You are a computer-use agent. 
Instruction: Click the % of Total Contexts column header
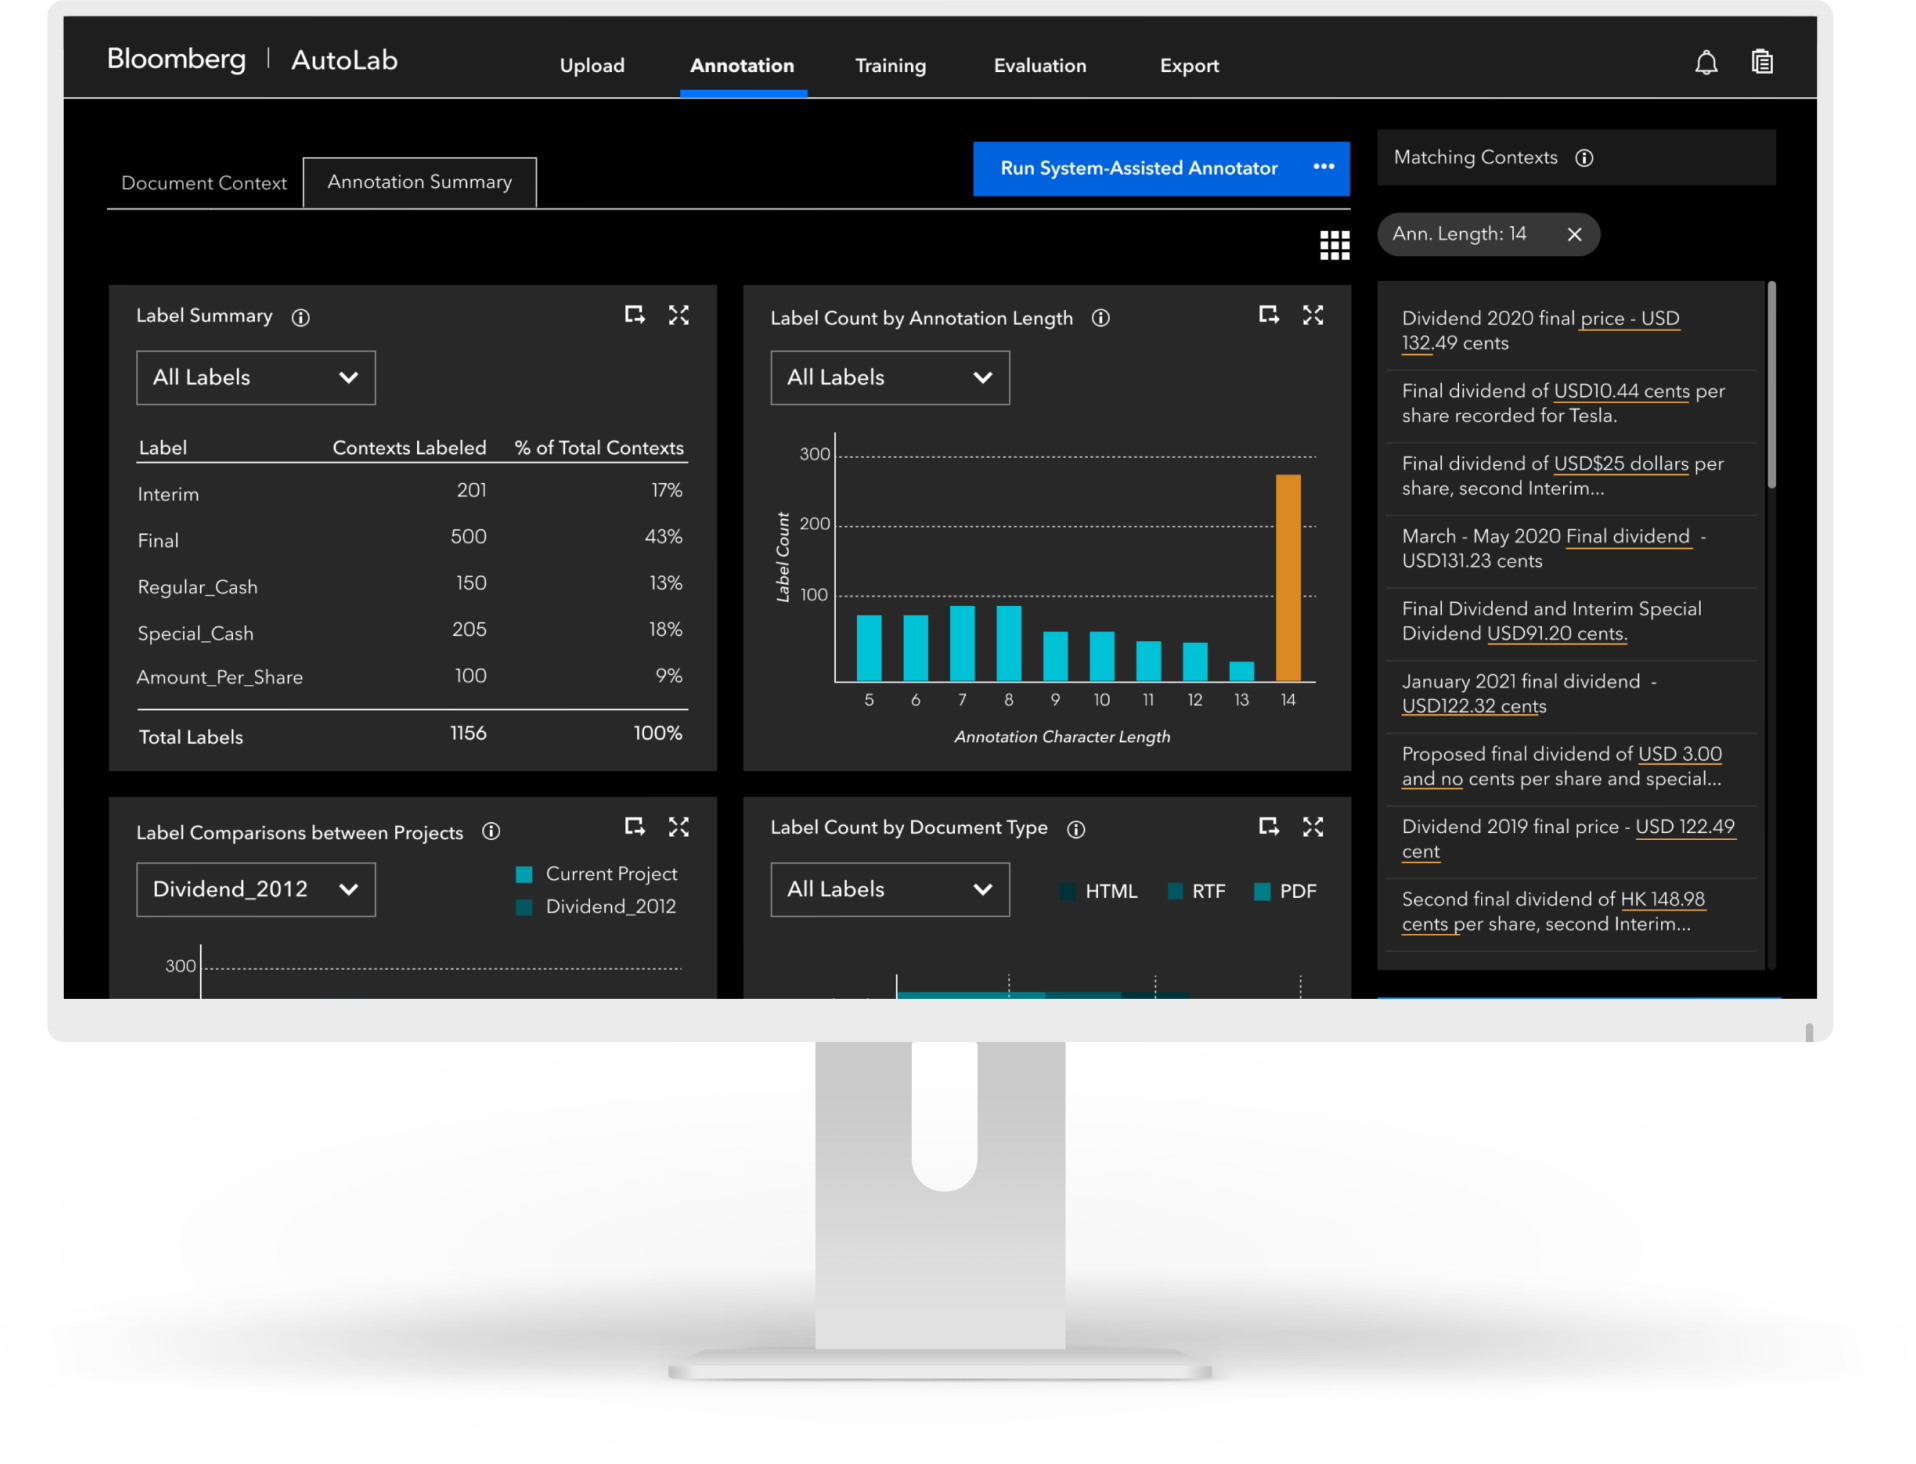[599, 448]
